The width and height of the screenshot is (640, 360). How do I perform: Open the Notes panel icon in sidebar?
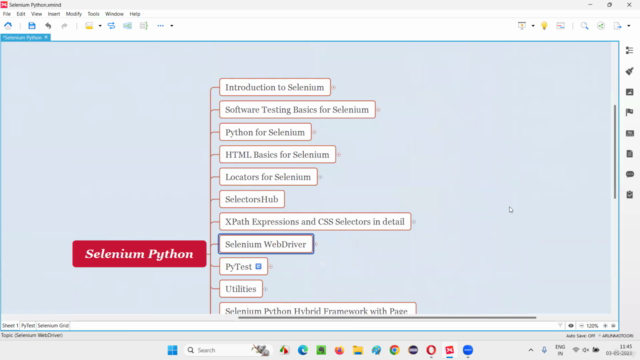pyautogui.click(x=629, y=154)
